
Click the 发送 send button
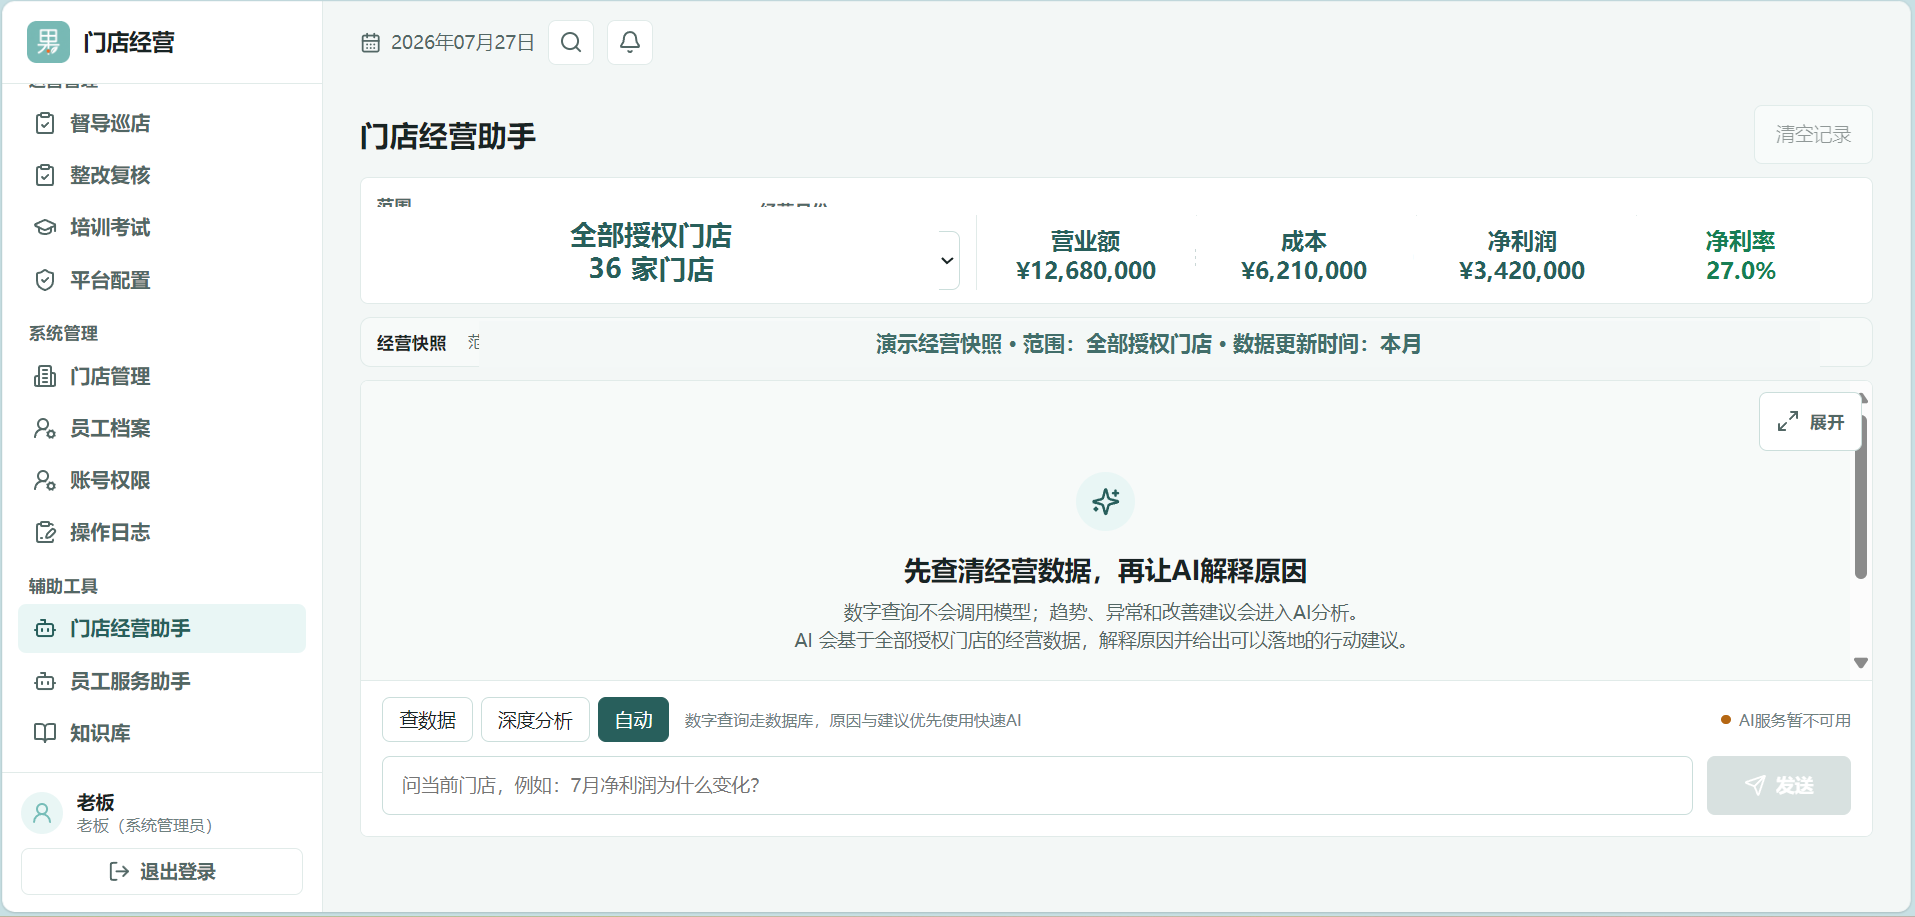pyautogui.click(x=1779, y=786)
